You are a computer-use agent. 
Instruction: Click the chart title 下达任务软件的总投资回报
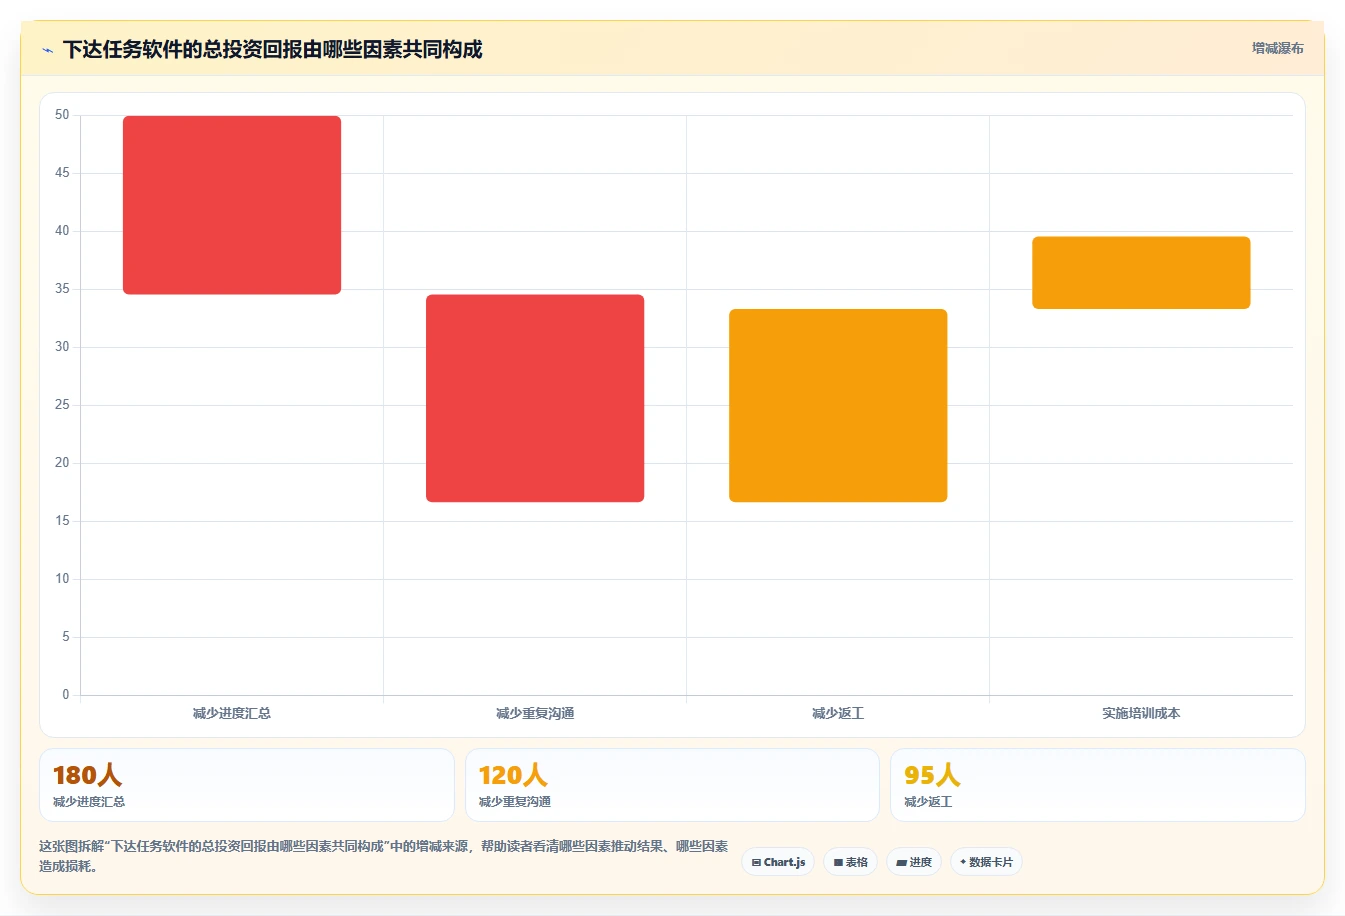272,50
